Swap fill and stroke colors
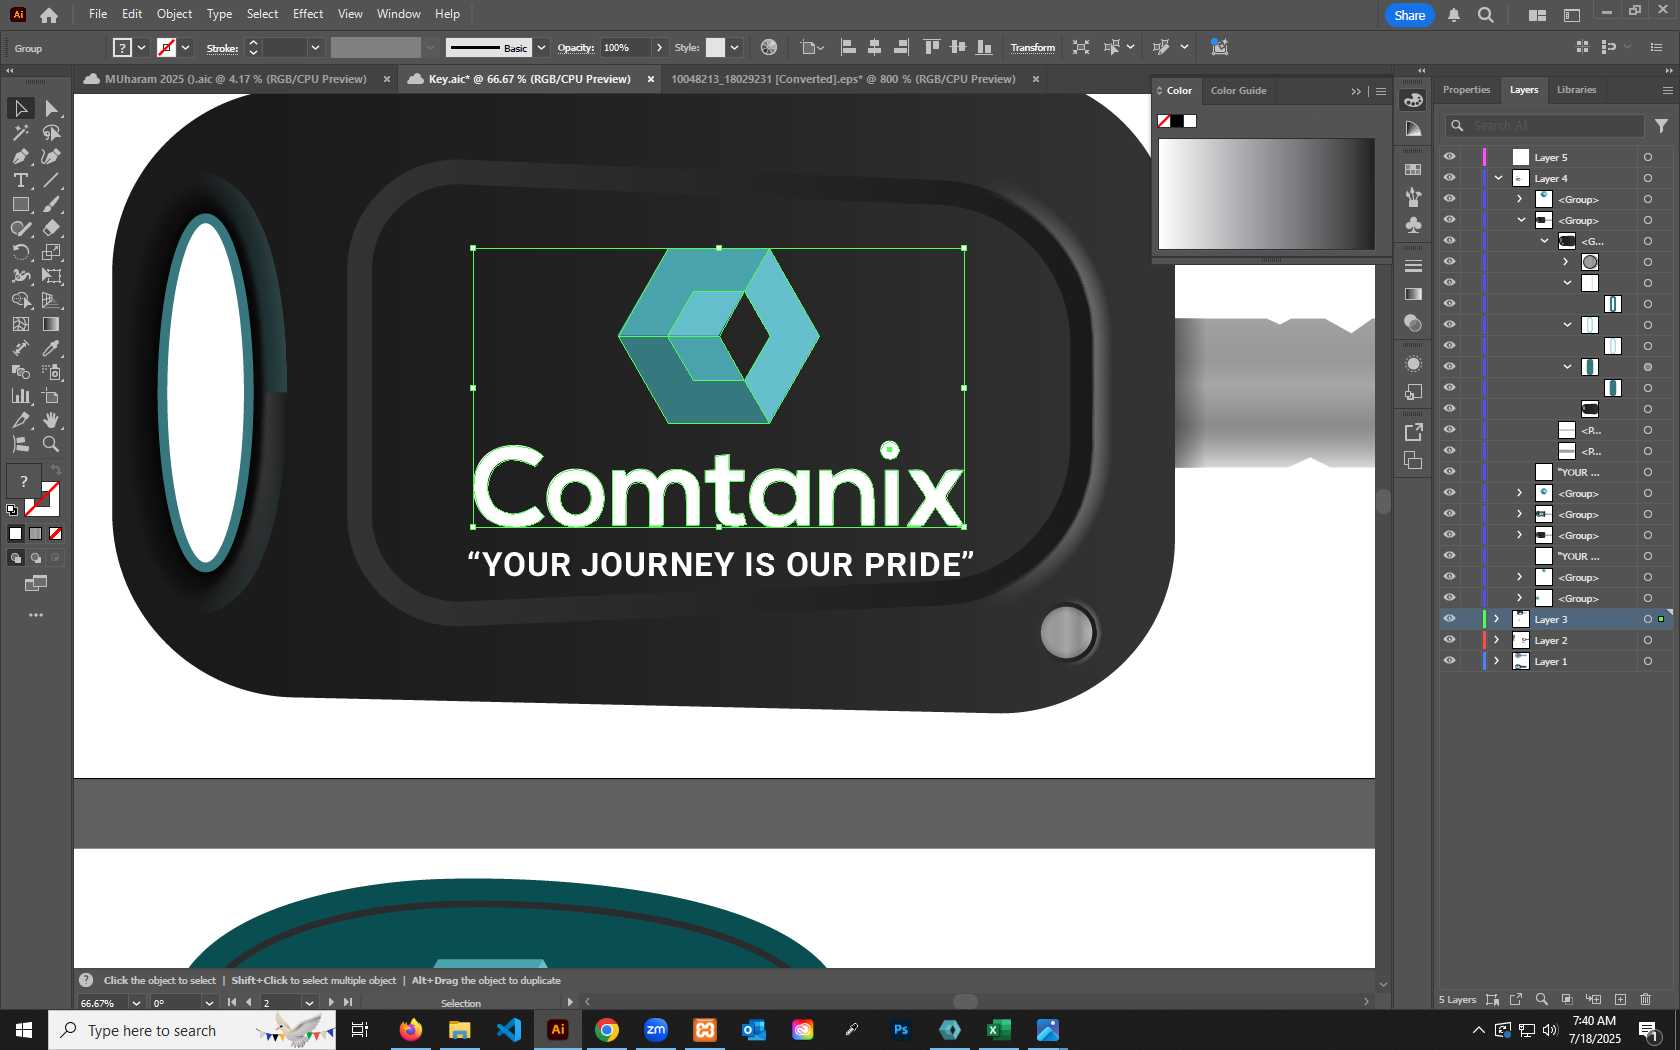Image resolution: width=1680 pixels, height=1050 pixels. [x=56, y=470]
